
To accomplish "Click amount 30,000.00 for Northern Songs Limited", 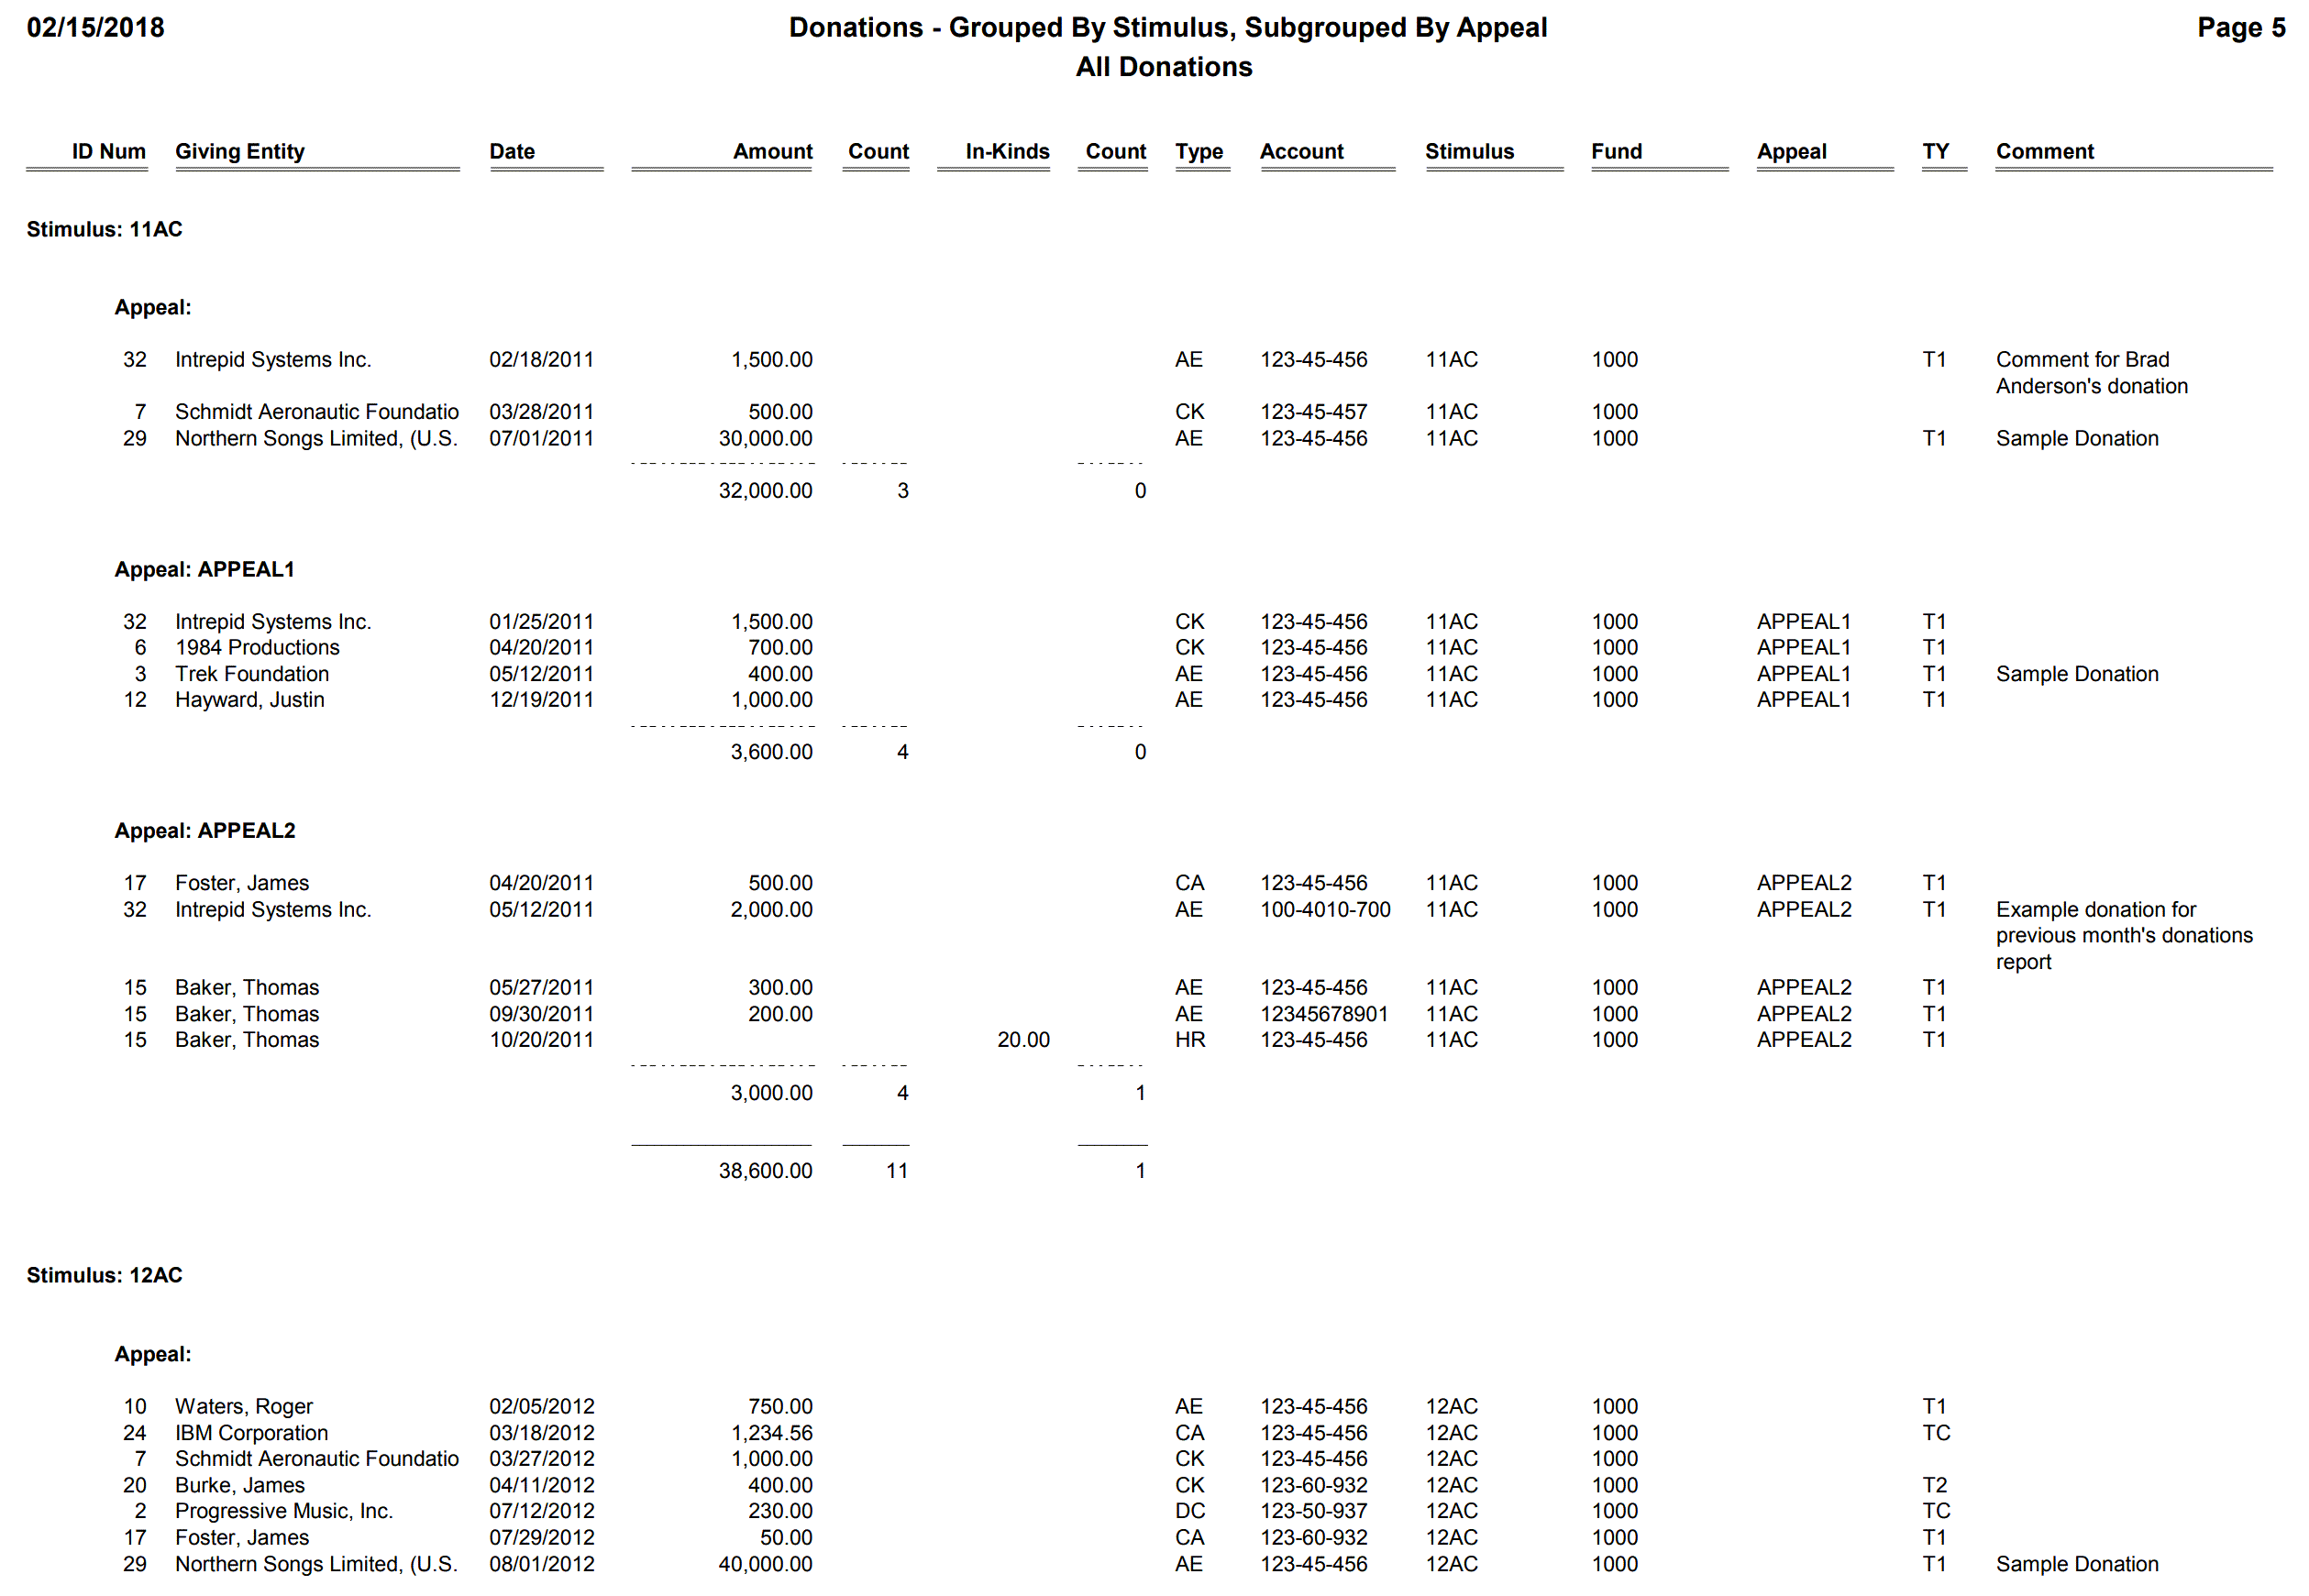I will [765, 438].
